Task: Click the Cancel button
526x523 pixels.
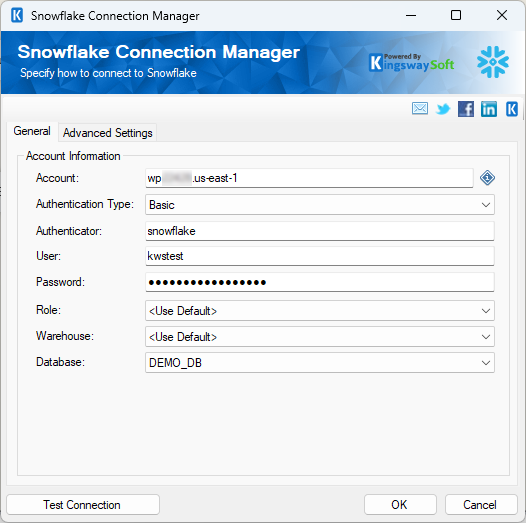Action: (481, 505)
